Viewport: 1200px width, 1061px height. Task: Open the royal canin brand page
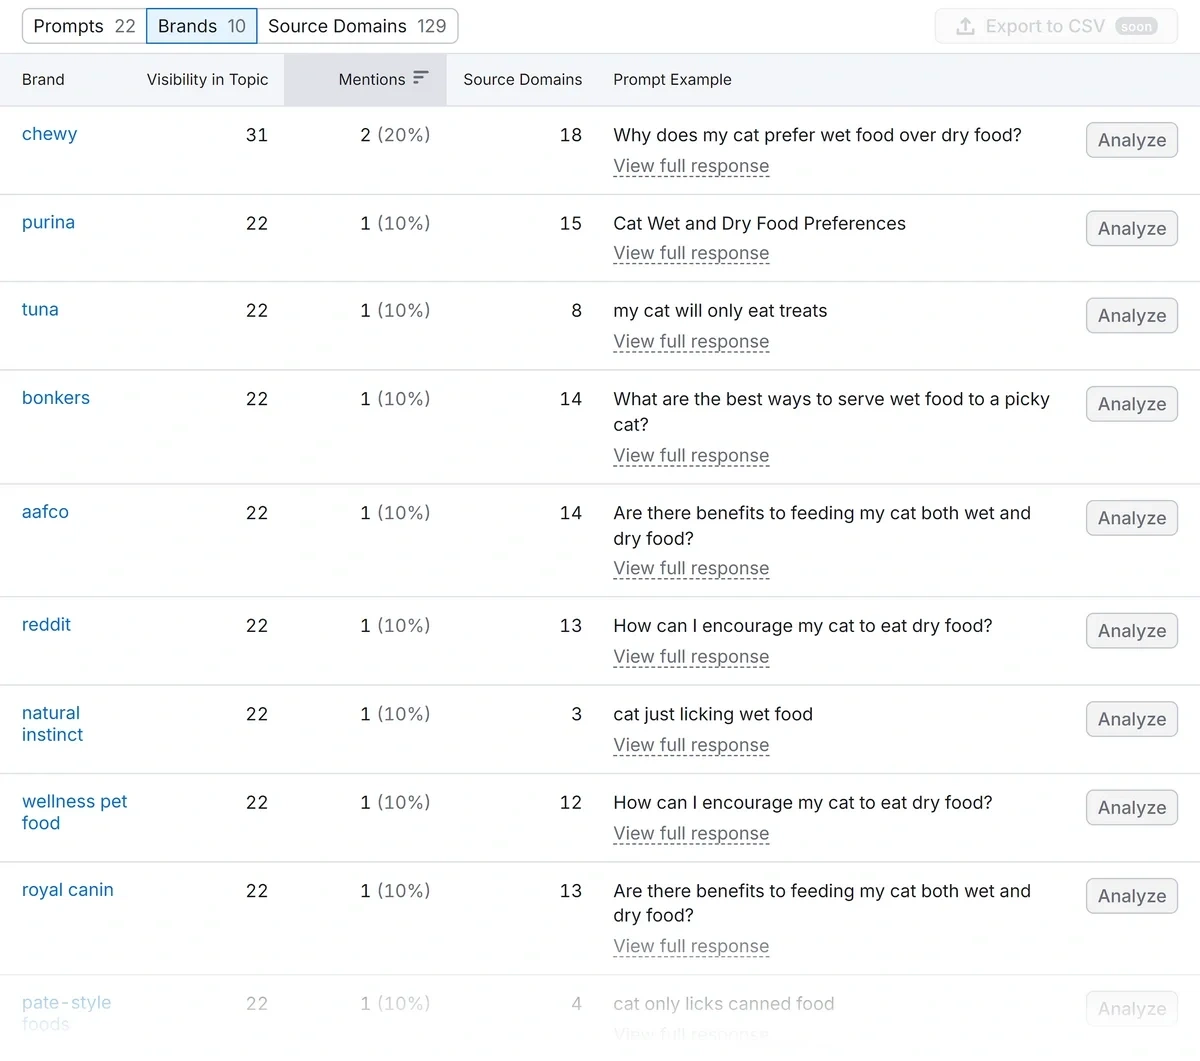[67, 889]
